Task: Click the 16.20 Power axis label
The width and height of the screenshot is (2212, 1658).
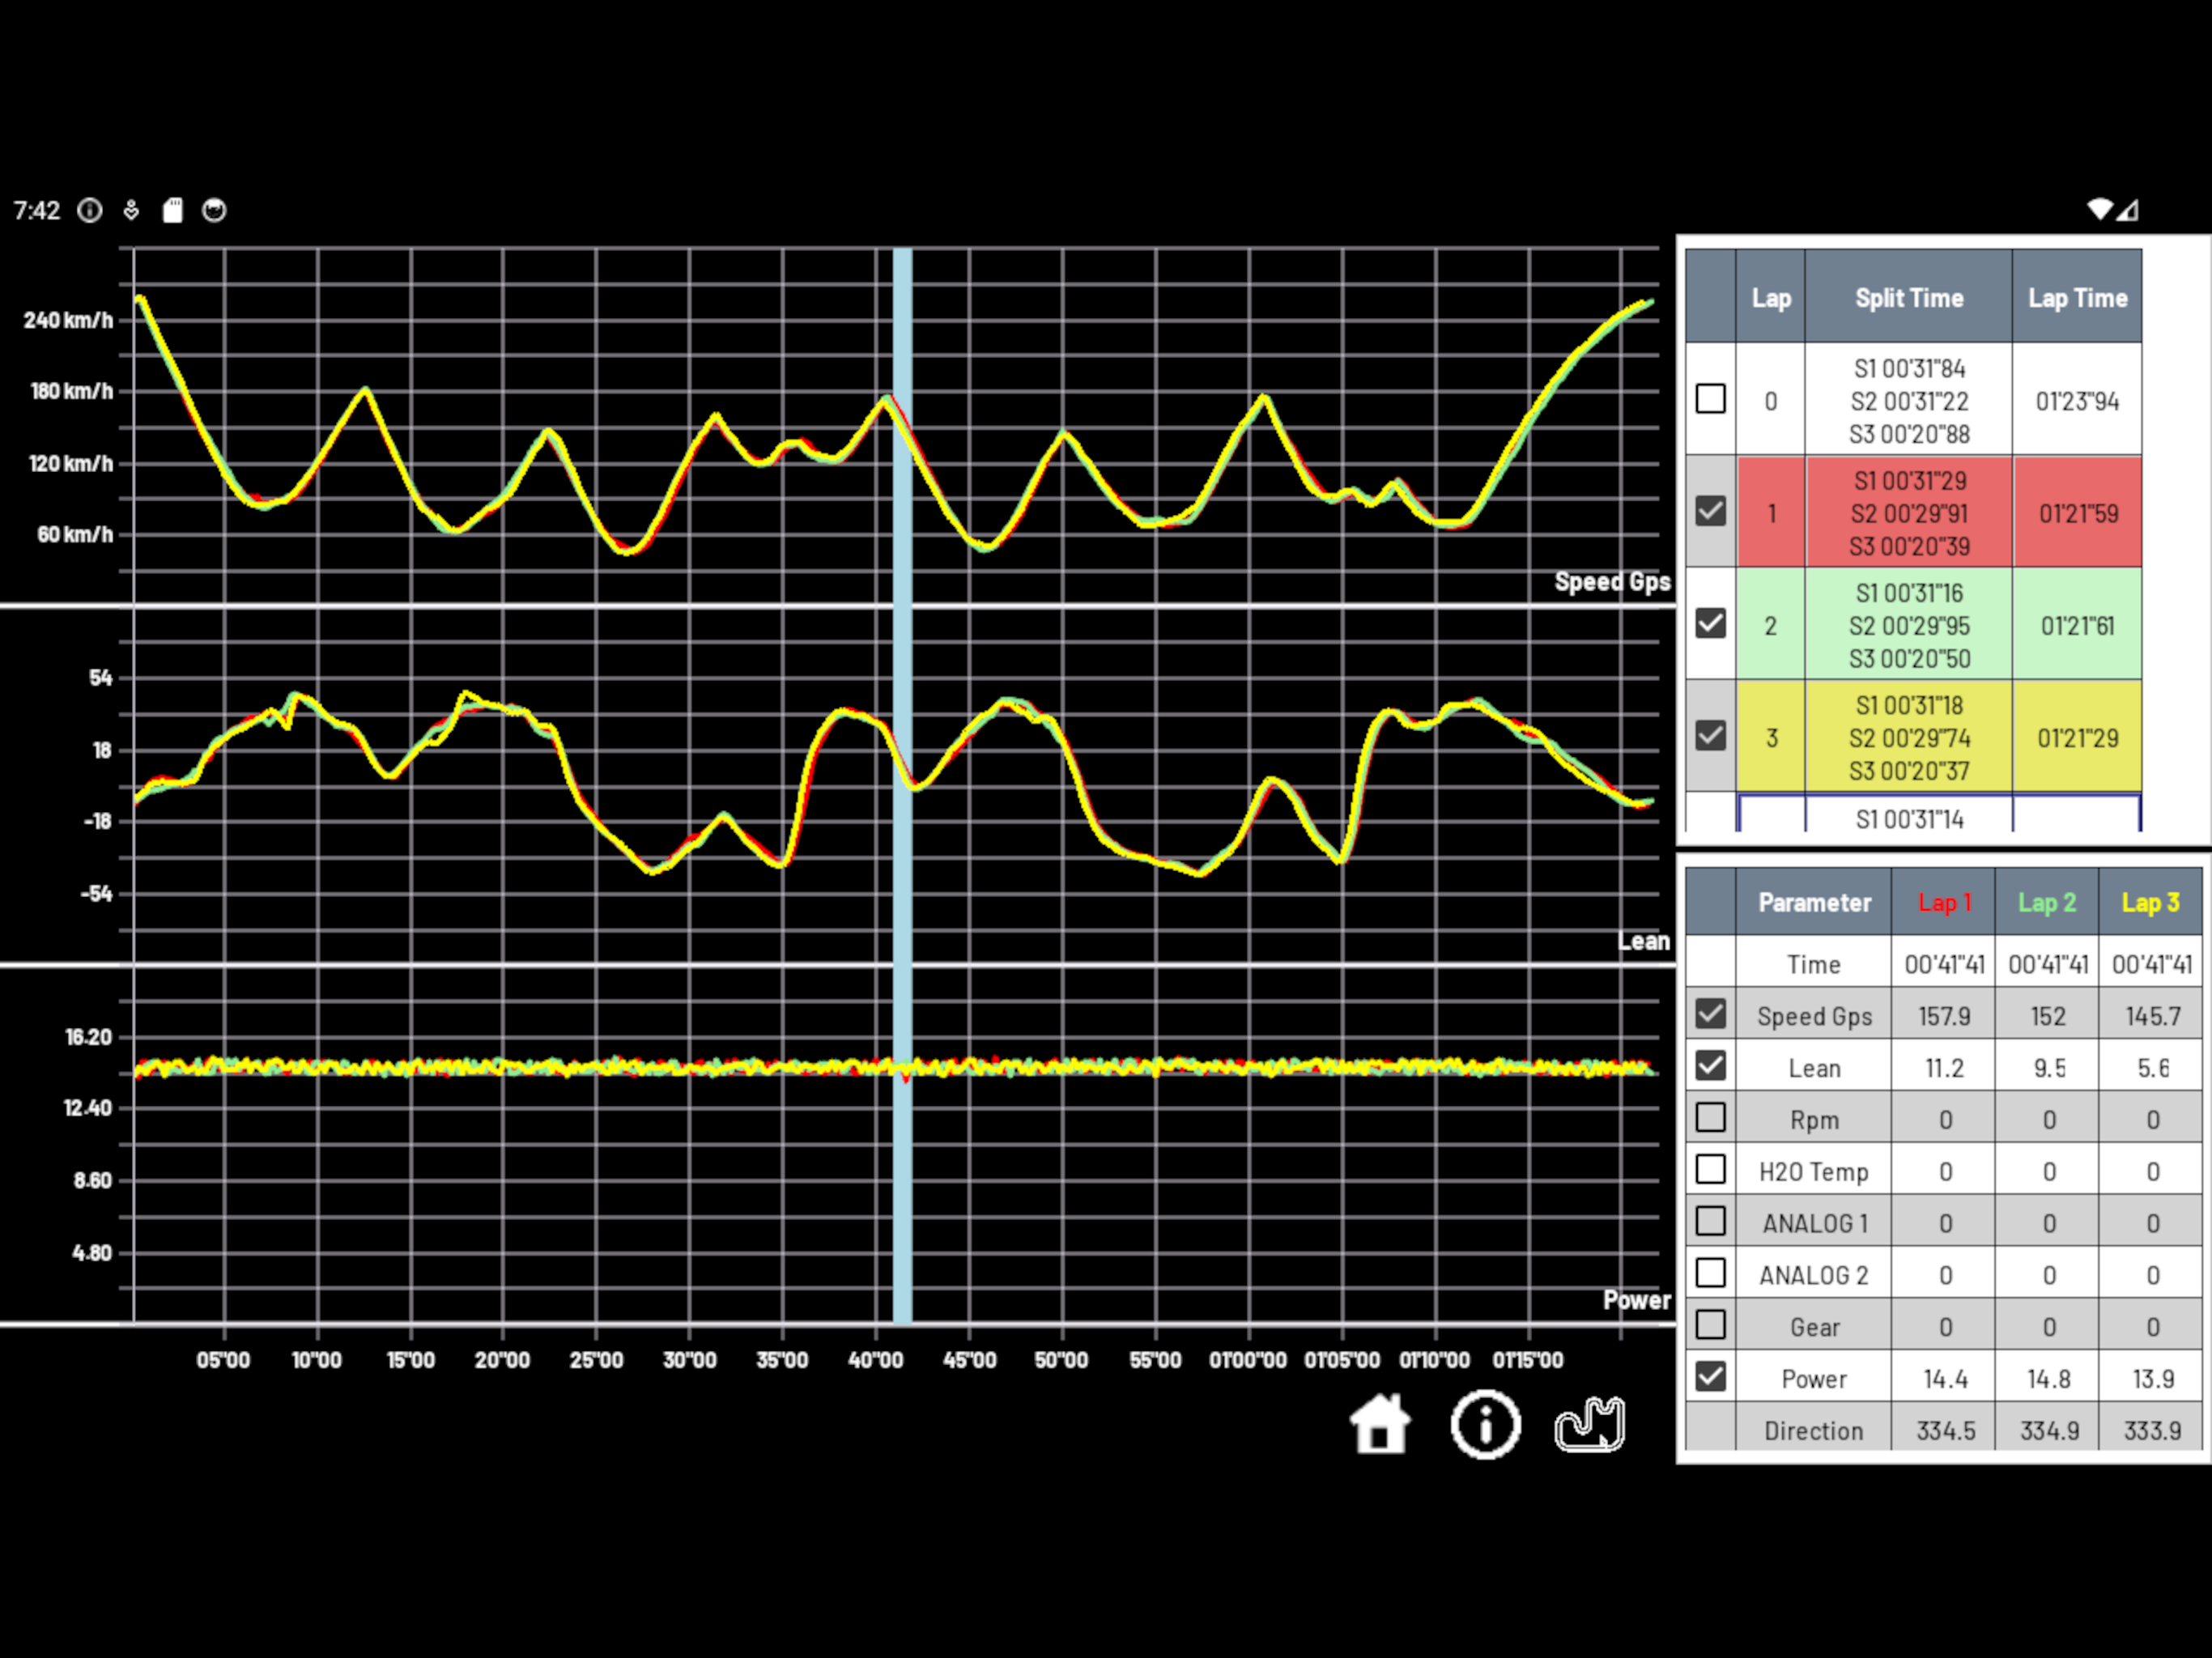Action: (88, 1037)
